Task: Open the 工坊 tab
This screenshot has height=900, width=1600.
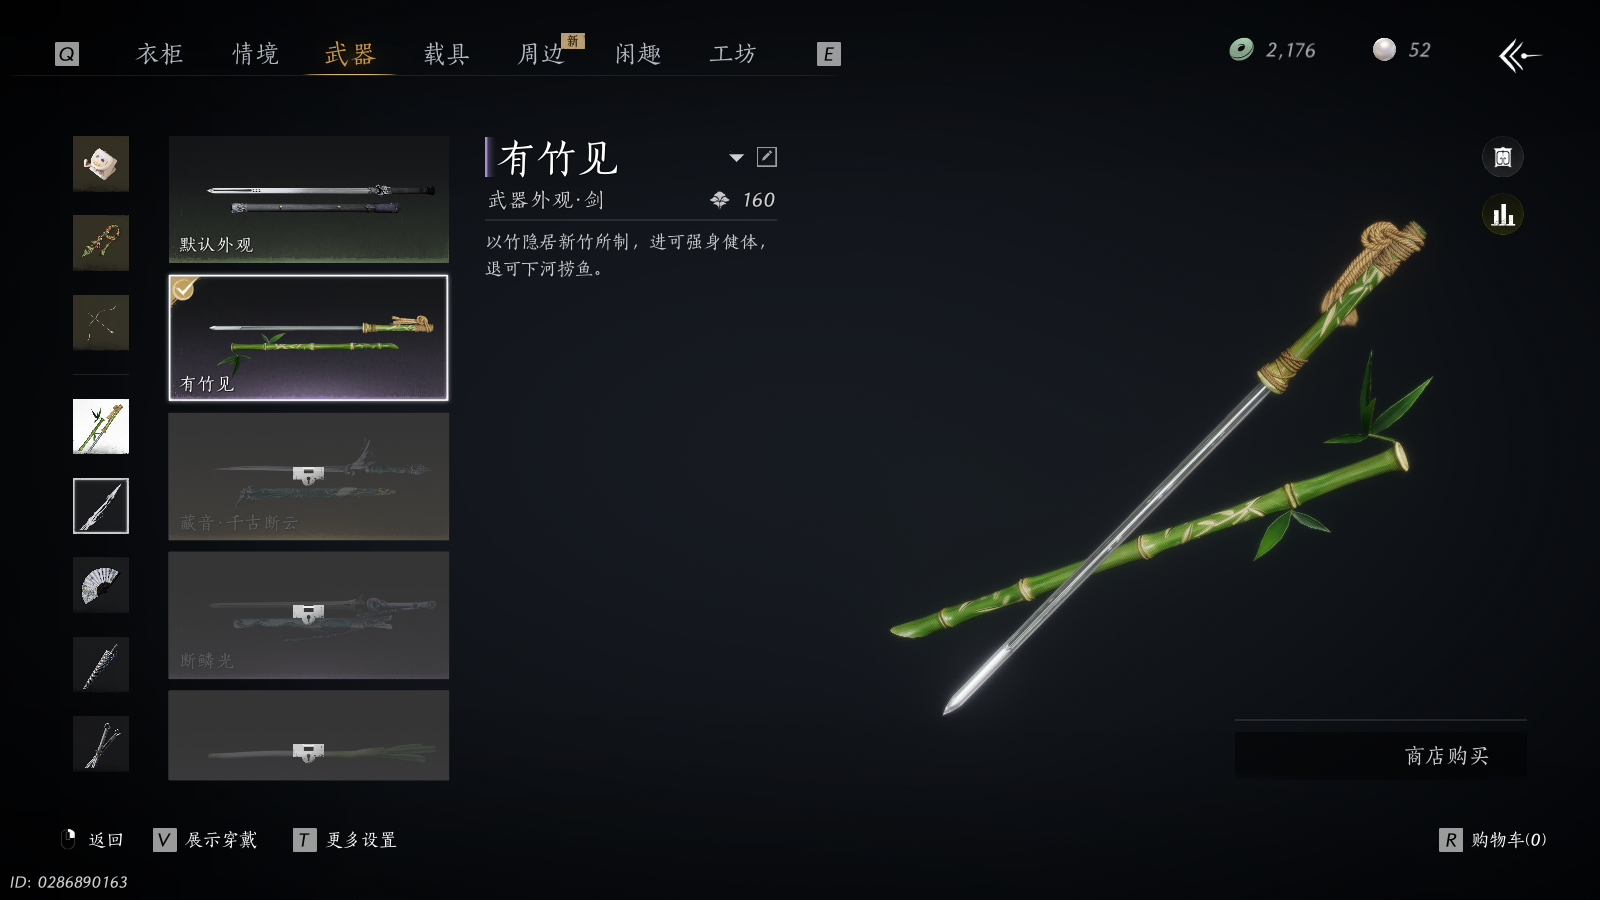Action: click(x=733, y=54)
